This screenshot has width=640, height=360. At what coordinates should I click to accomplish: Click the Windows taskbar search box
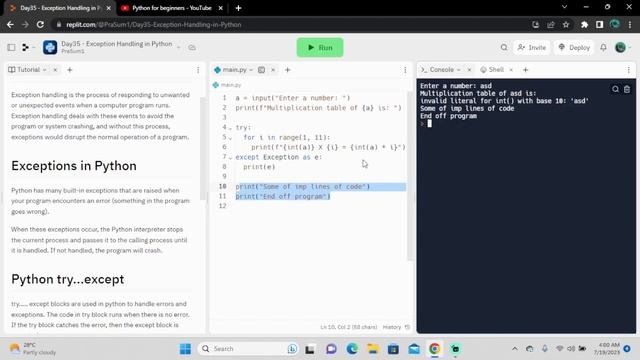point(248,349)
